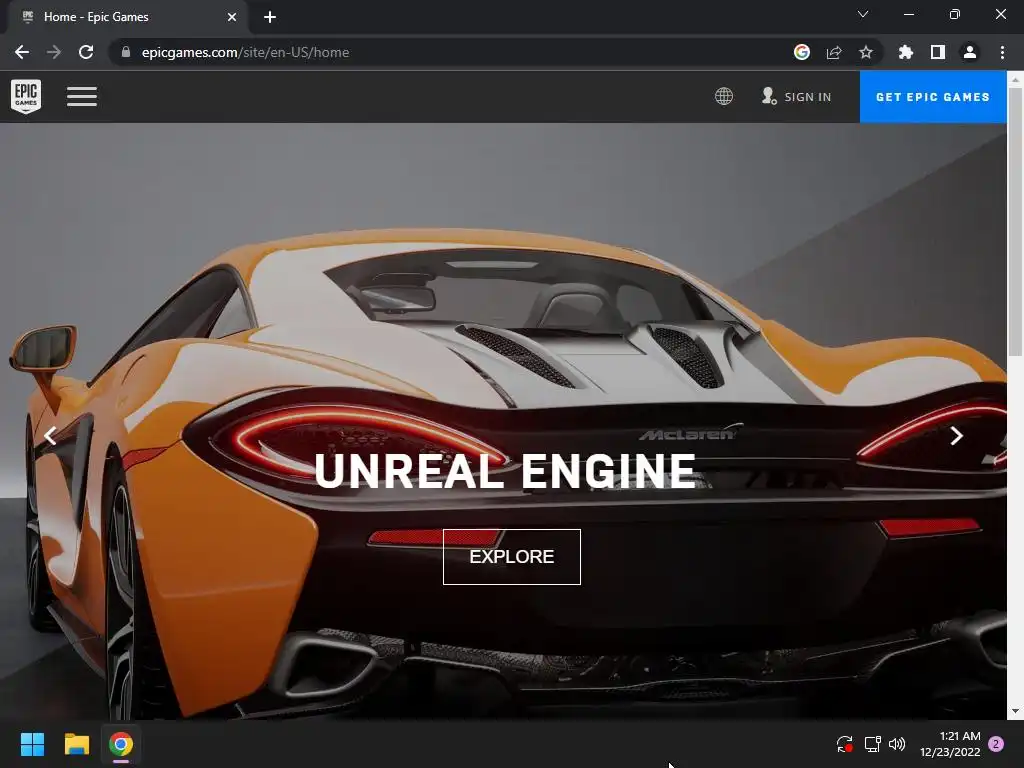Go back in browser history
Screen dimensions: 1024x768
22,52
